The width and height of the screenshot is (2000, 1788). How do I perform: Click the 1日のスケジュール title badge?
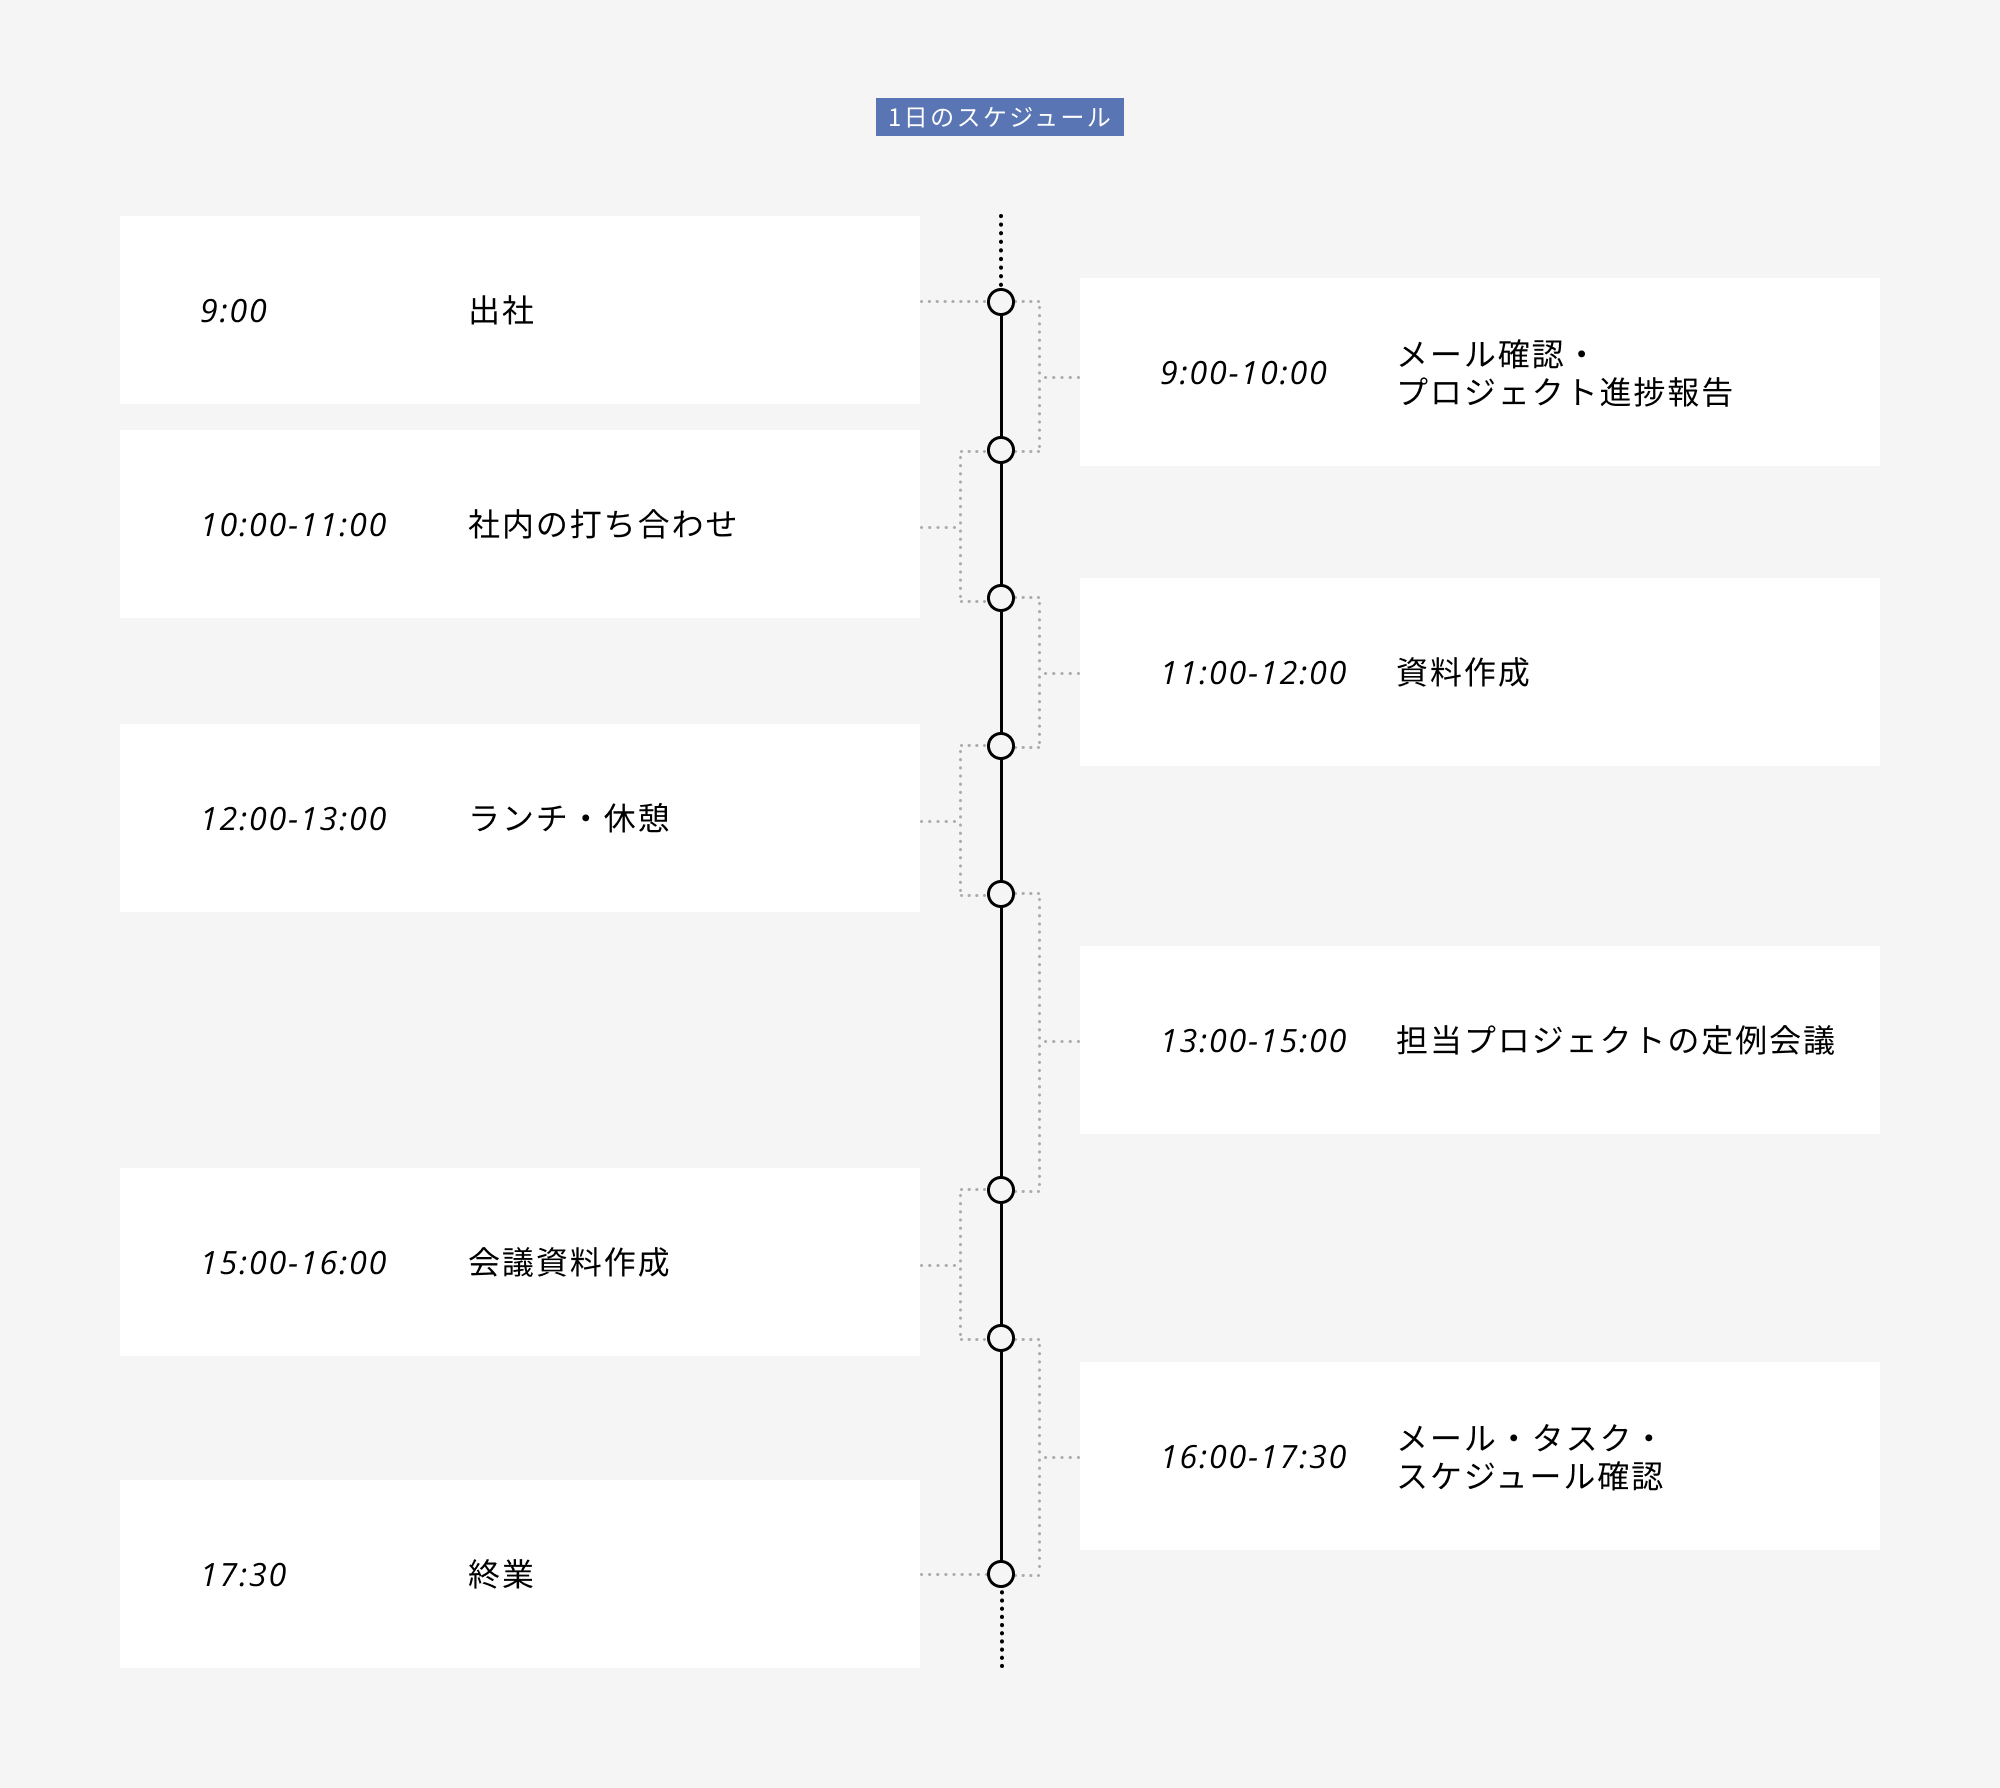coord(999,117)
